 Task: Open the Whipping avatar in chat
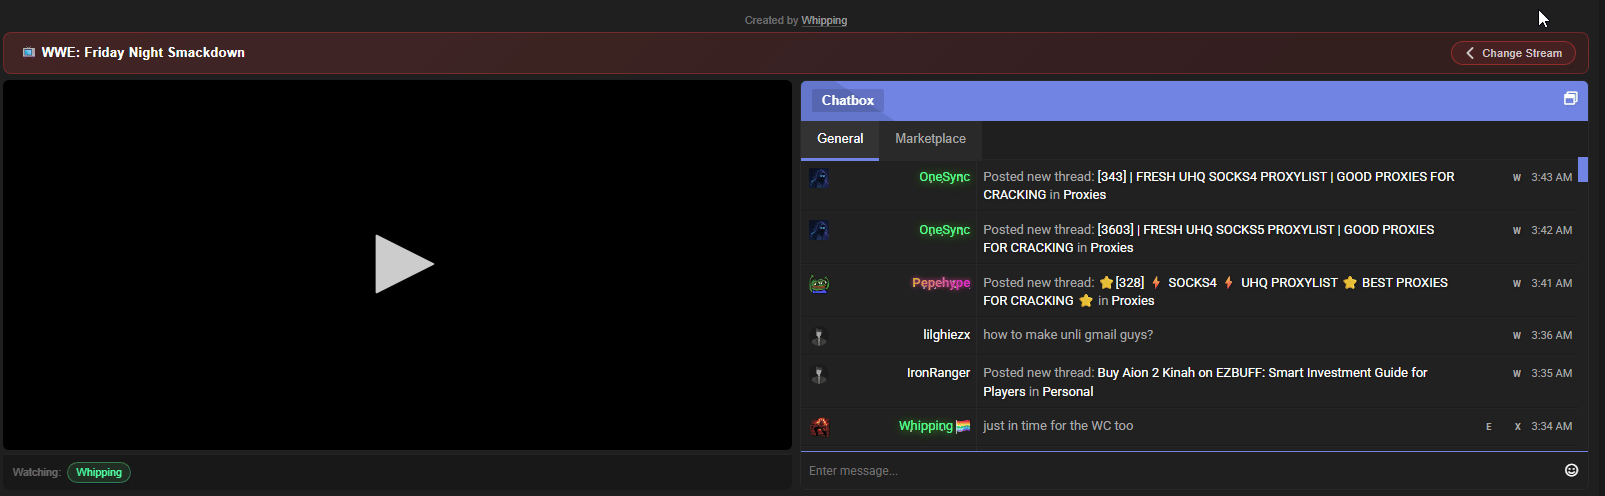pyautogui.click(x=820, y=427)
